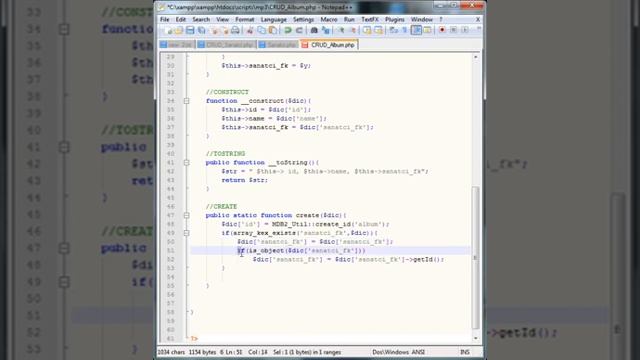Open the Settings menu
The image size is (640, 360).
pos(303,20)
